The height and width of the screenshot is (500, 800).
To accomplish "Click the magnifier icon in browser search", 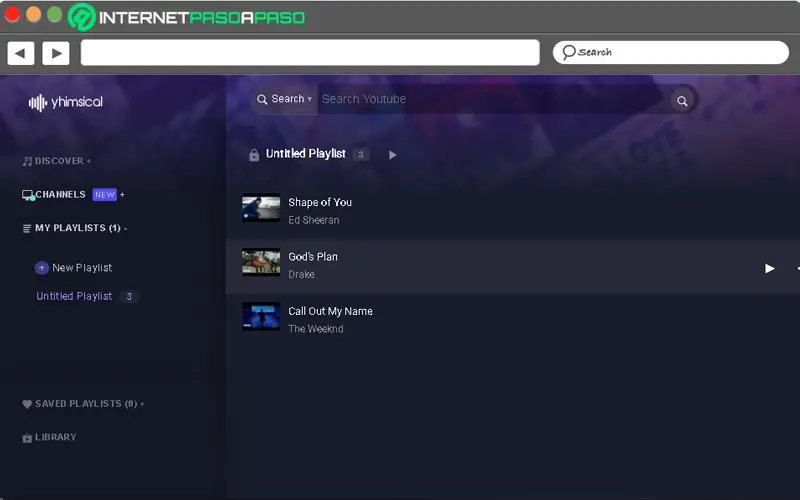I will click(x=568, y=52).
